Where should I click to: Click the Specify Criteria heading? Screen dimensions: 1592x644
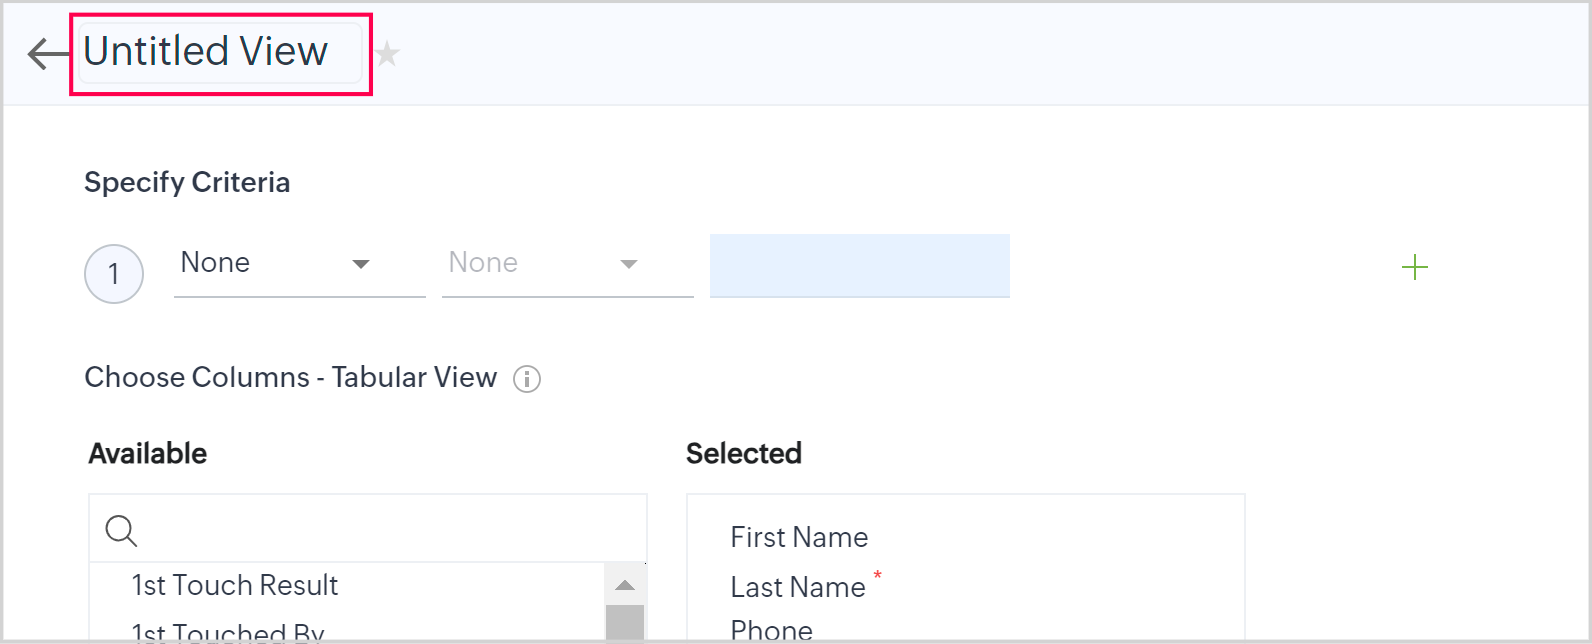click(187, 182)
